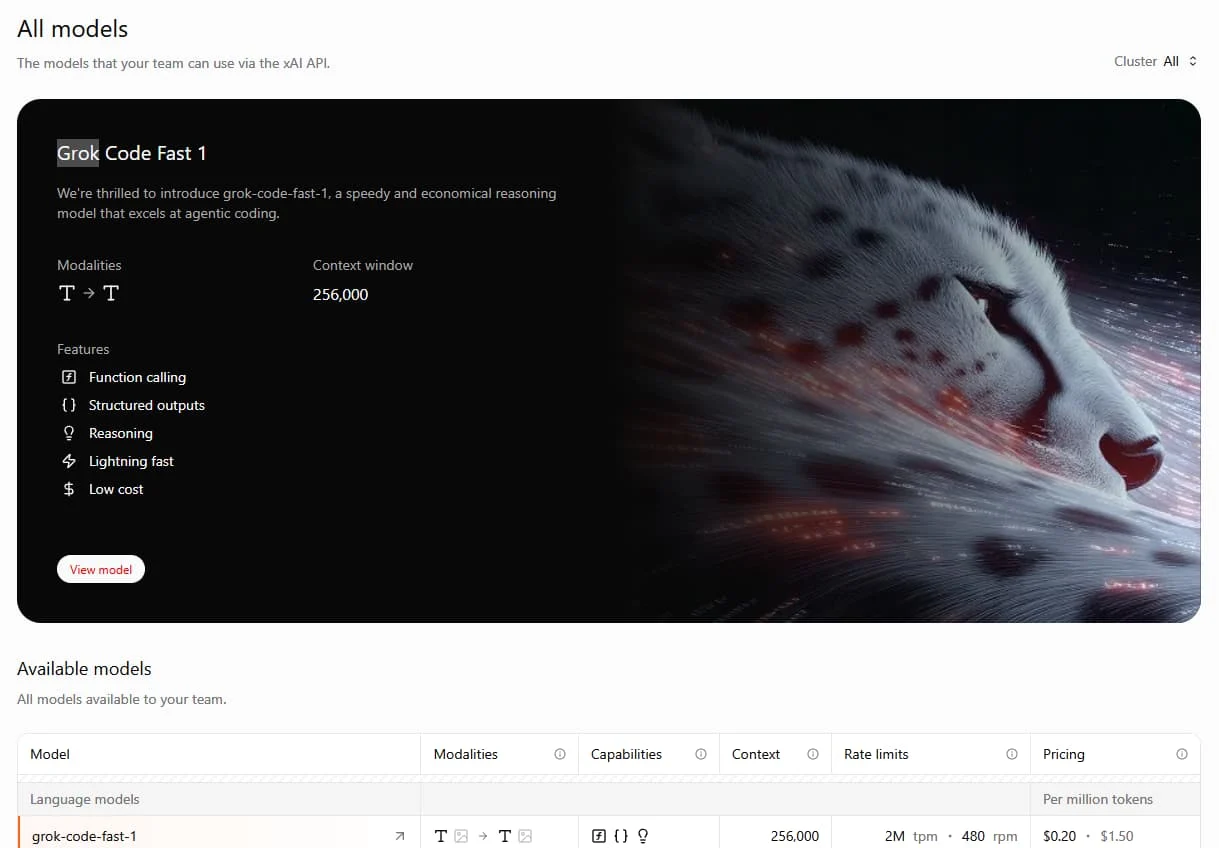The height and width of the screenshot is (848, 1219).
Task: Click the Capabilities column header label
Action: [626, 754]
